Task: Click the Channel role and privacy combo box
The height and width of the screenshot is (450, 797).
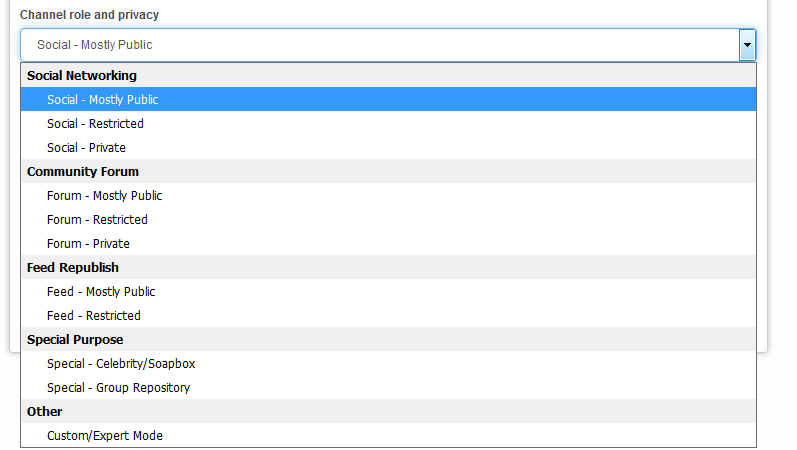Action: click(380, 45)
